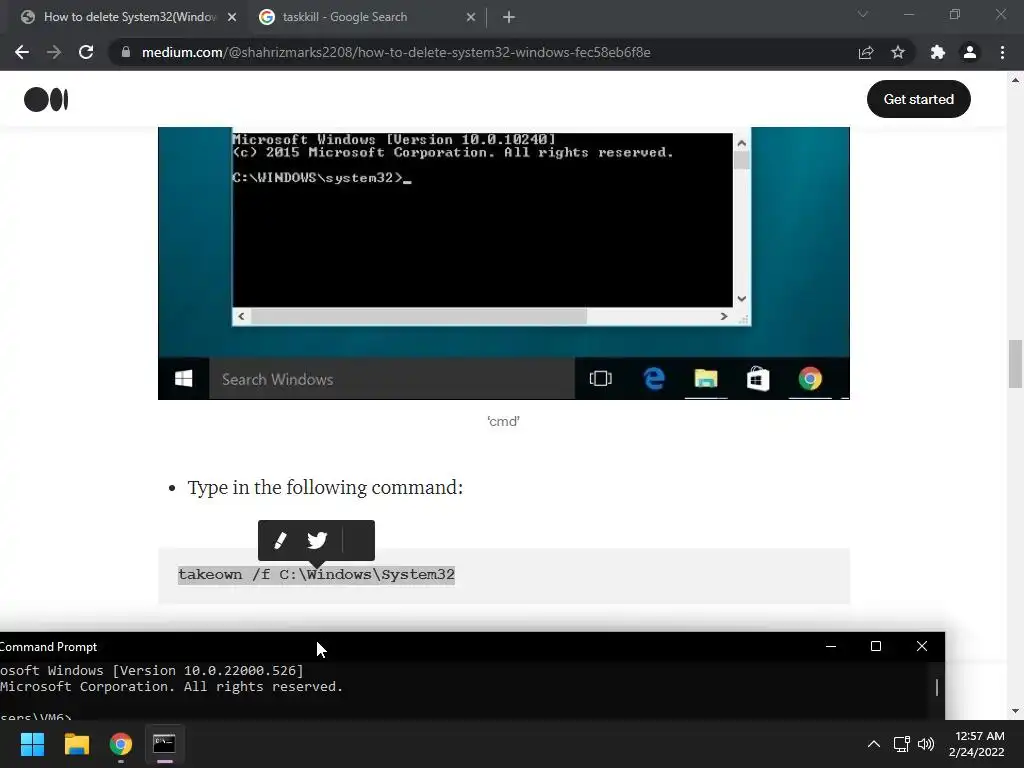1024x768 pixels.
Task: Click 'Type in the following command:' text
Action: coord(325,488)
